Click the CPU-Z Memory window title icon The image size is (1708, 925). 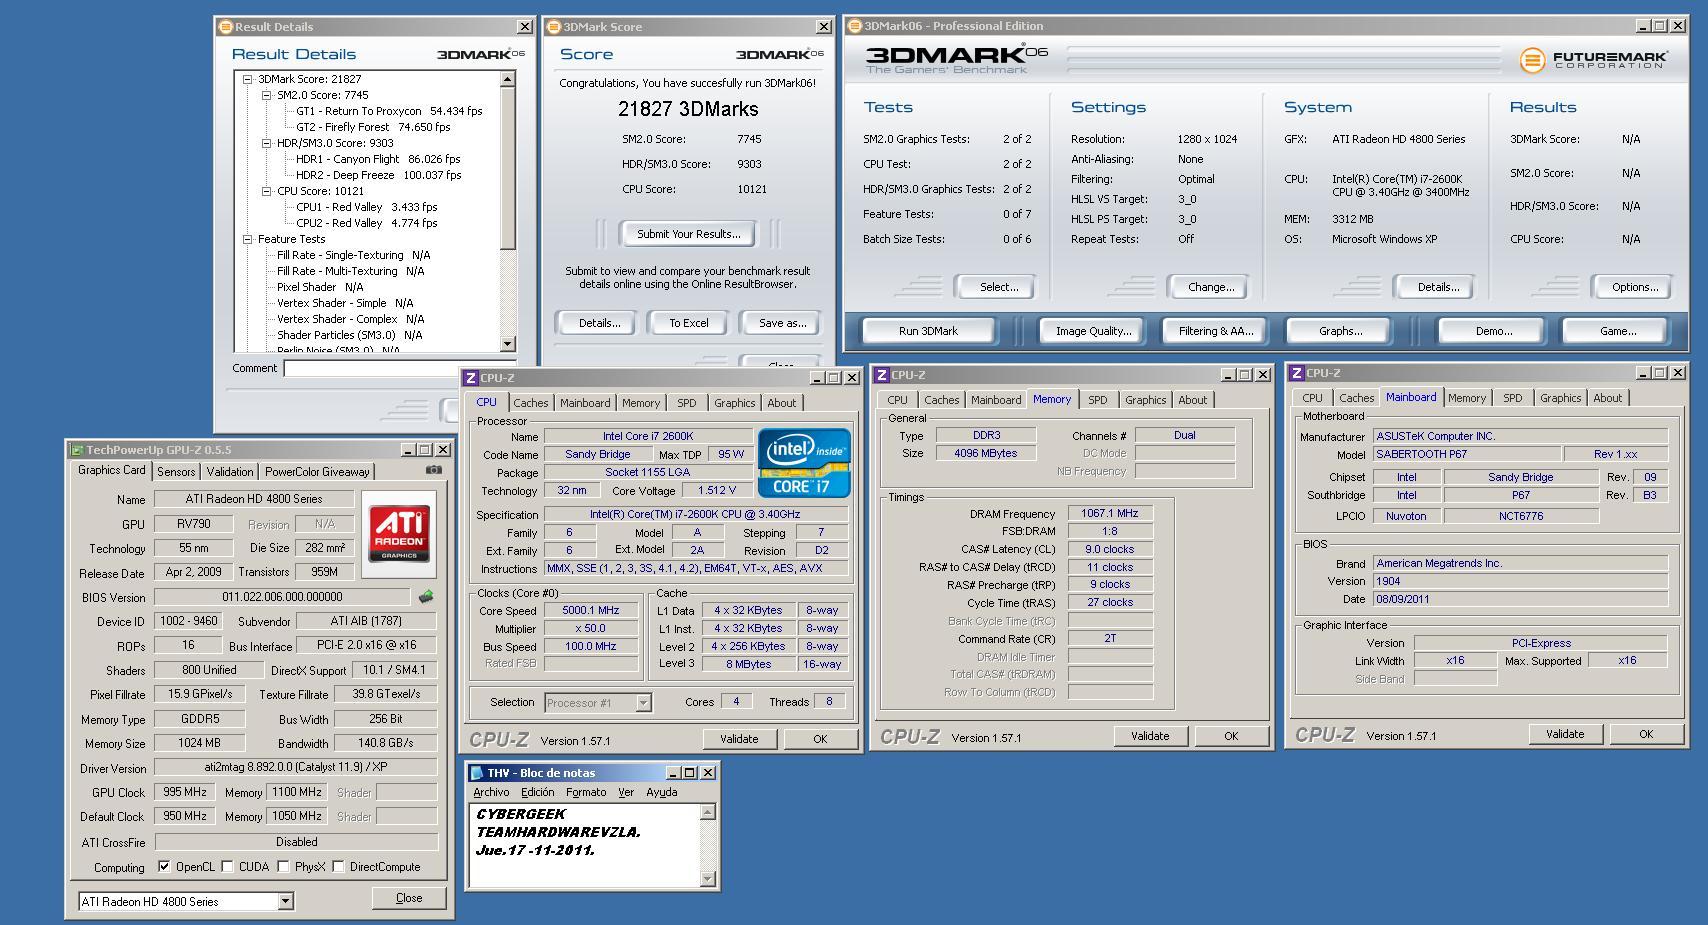(882, 375)
